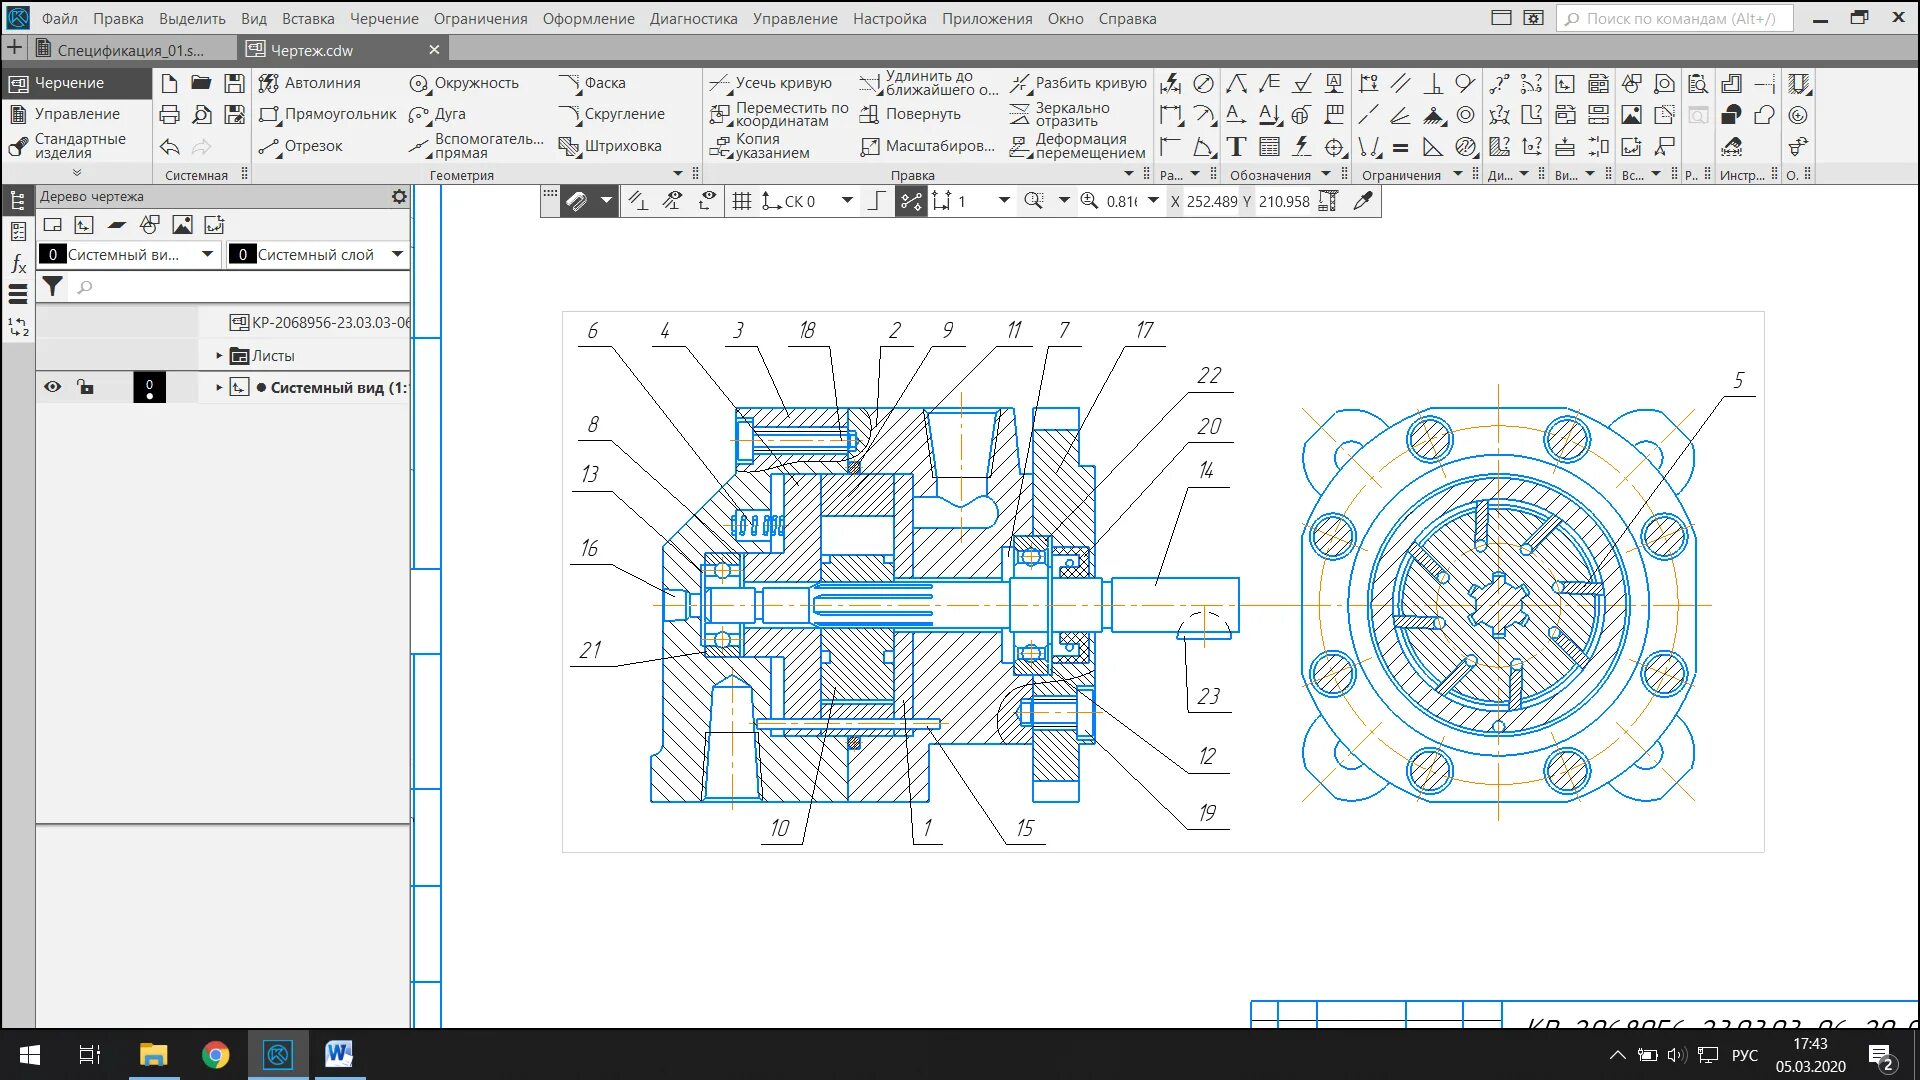Viewport: 1920px width, 1080px height.
Task: Click the drawing tree search field
Action: [240, 287]
